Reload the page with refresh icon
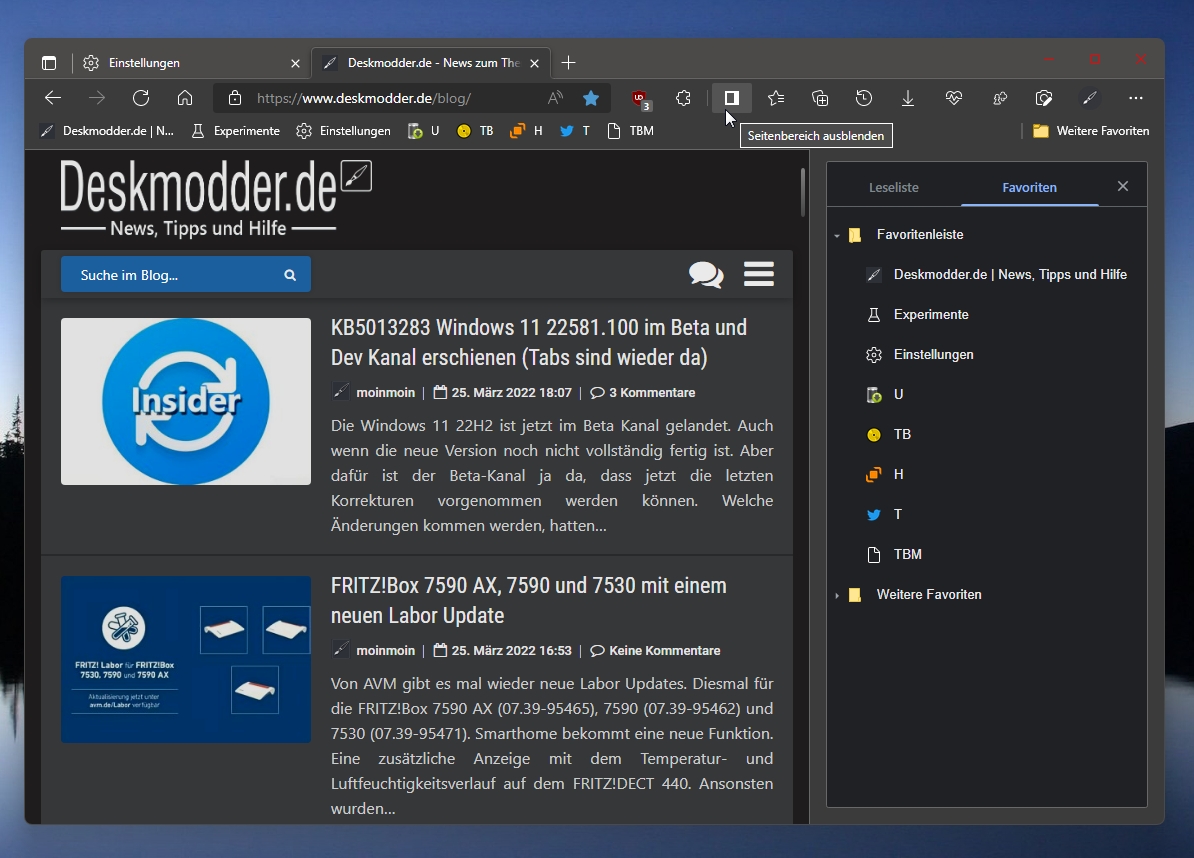This screenshot has height=858, width=1194. click(141, 98)
